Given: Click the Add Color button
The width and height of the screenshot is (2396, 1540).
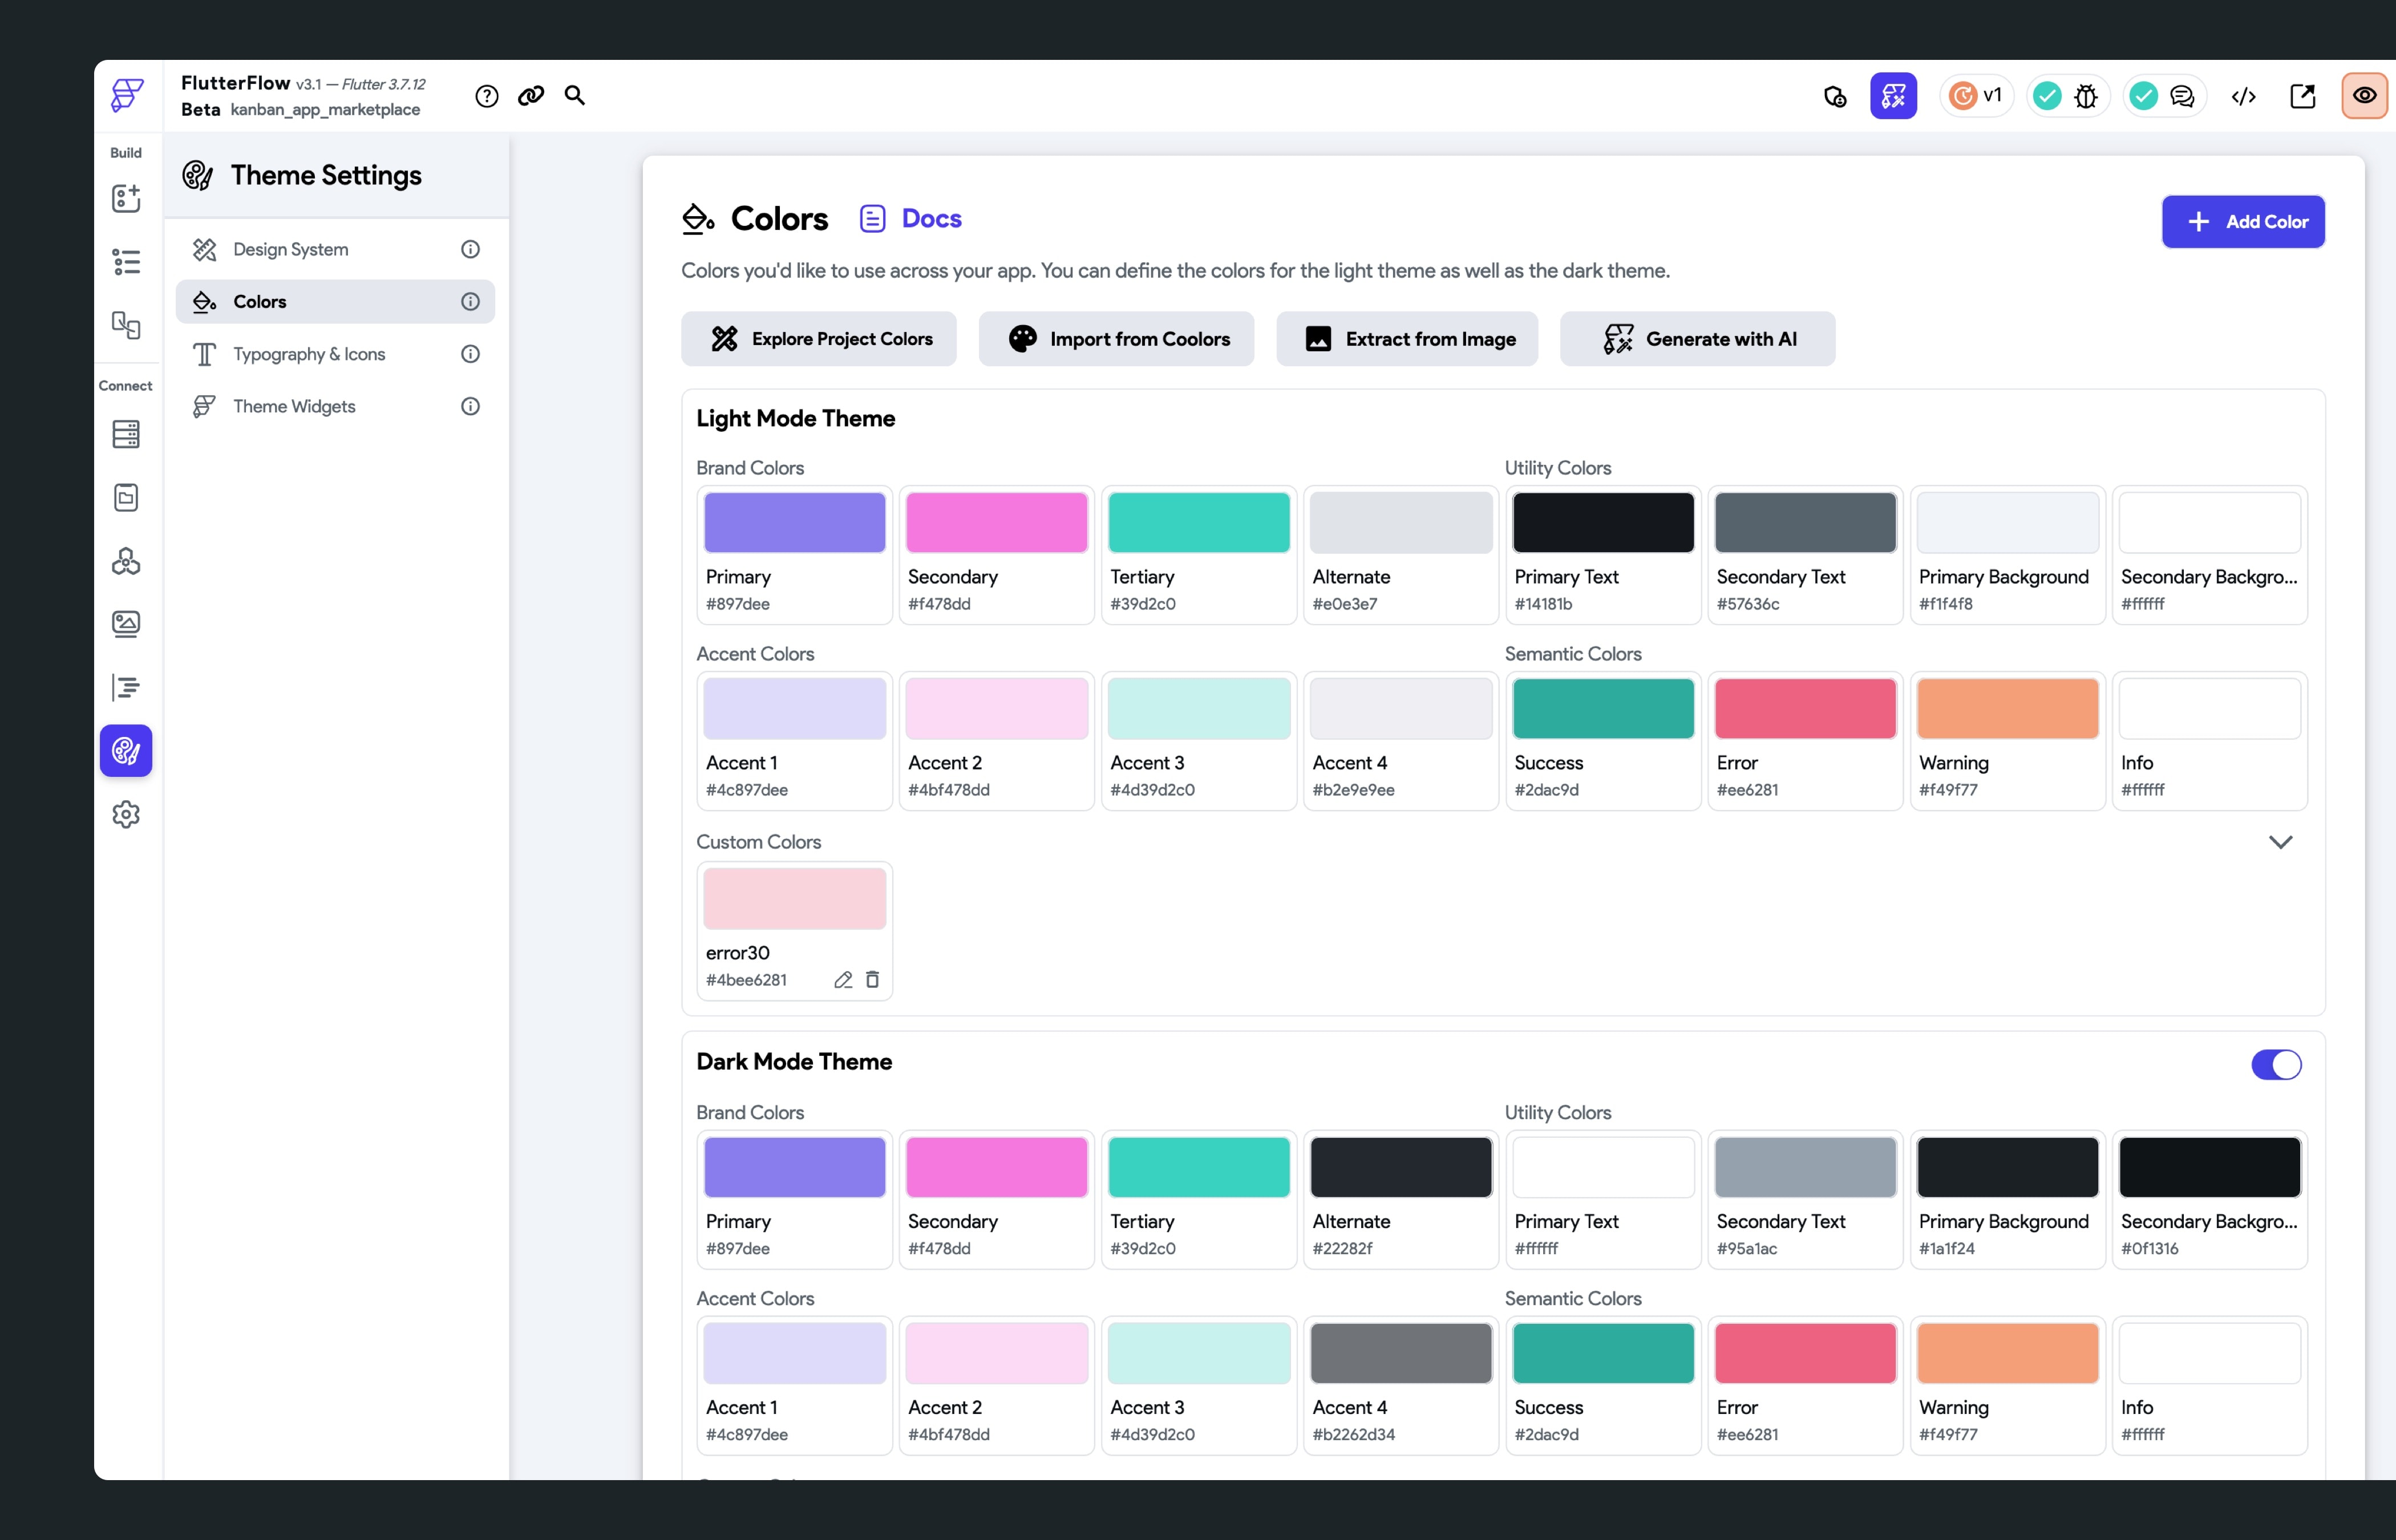Looking at the screenshot, I should point(2242,222).
